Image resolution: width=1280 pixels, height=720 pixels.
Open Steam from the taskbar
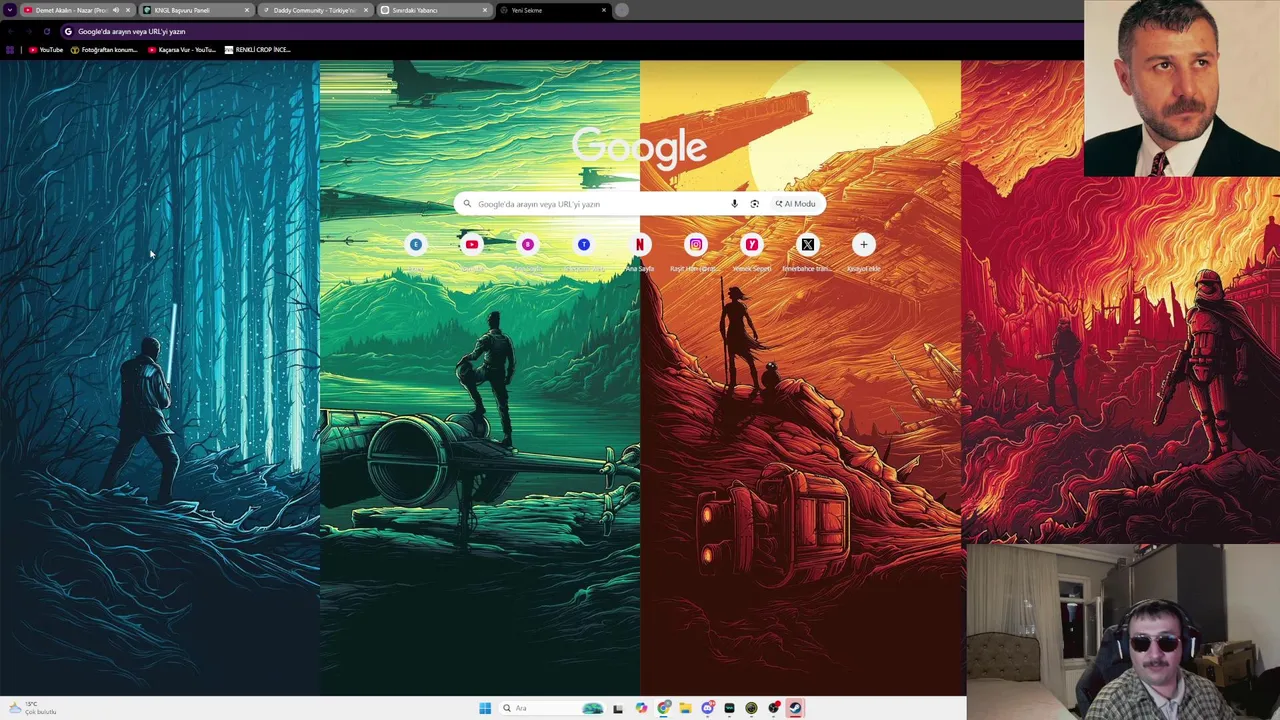(795, 708)
